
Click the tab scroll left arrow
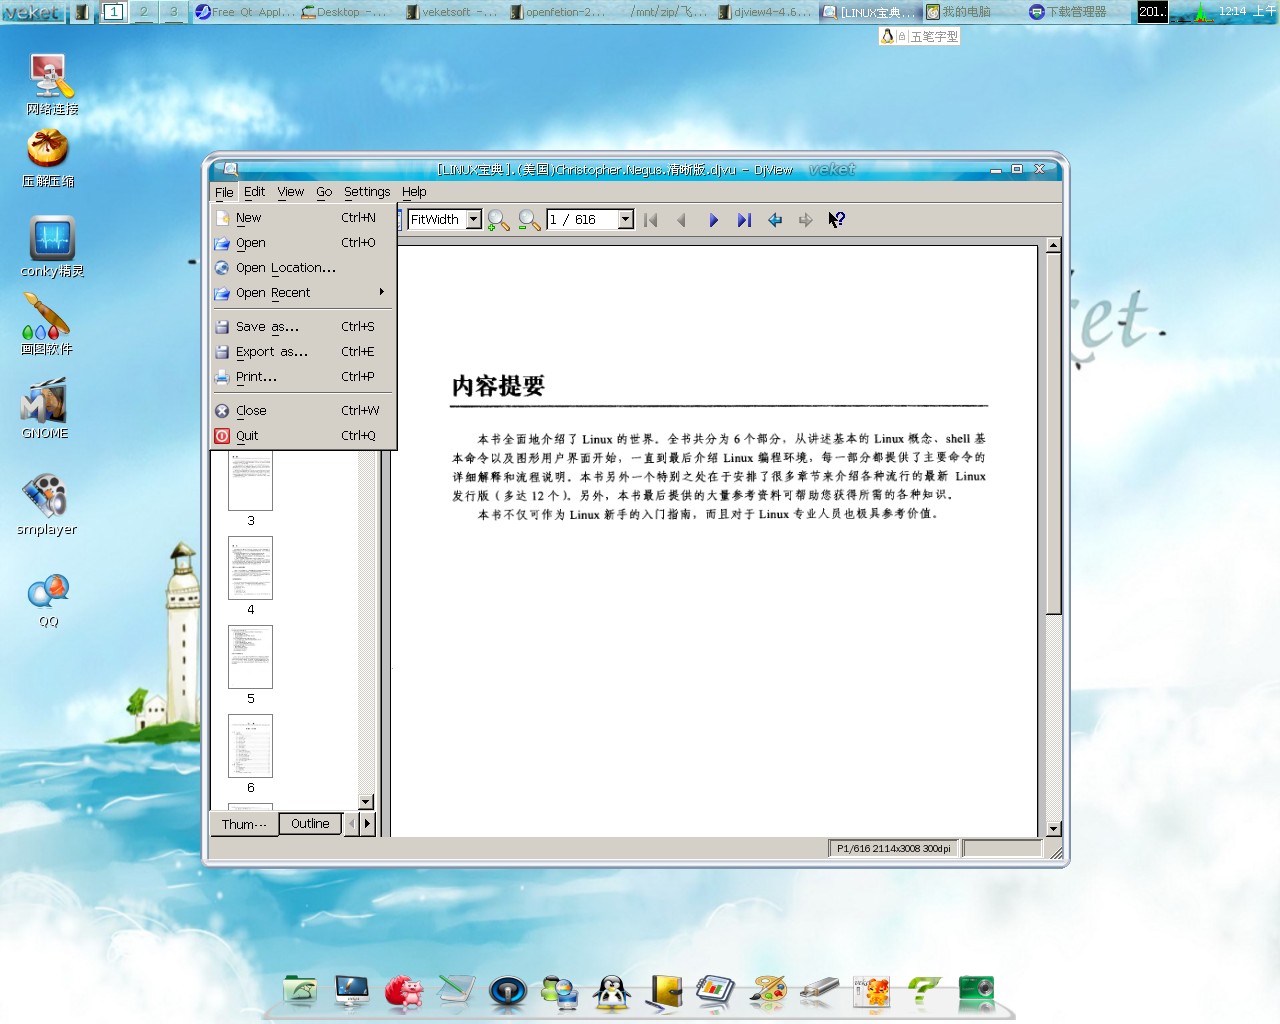click(351, 824)
